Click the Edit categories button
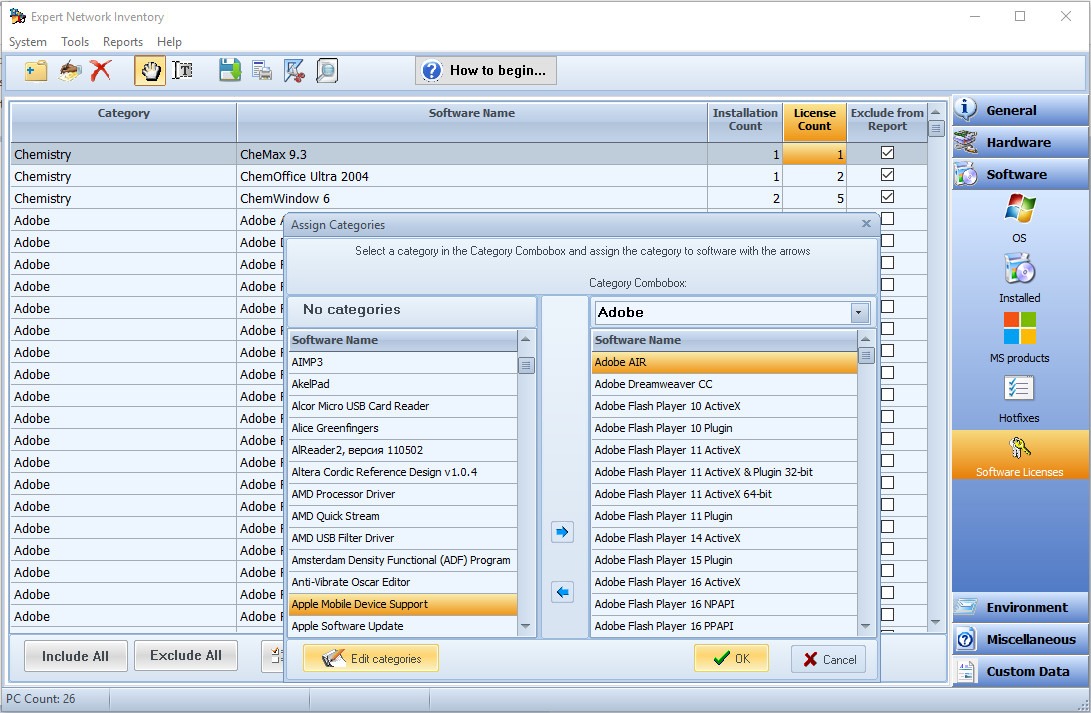Viewport: 1091px width, 713px height. pos(371,658)
